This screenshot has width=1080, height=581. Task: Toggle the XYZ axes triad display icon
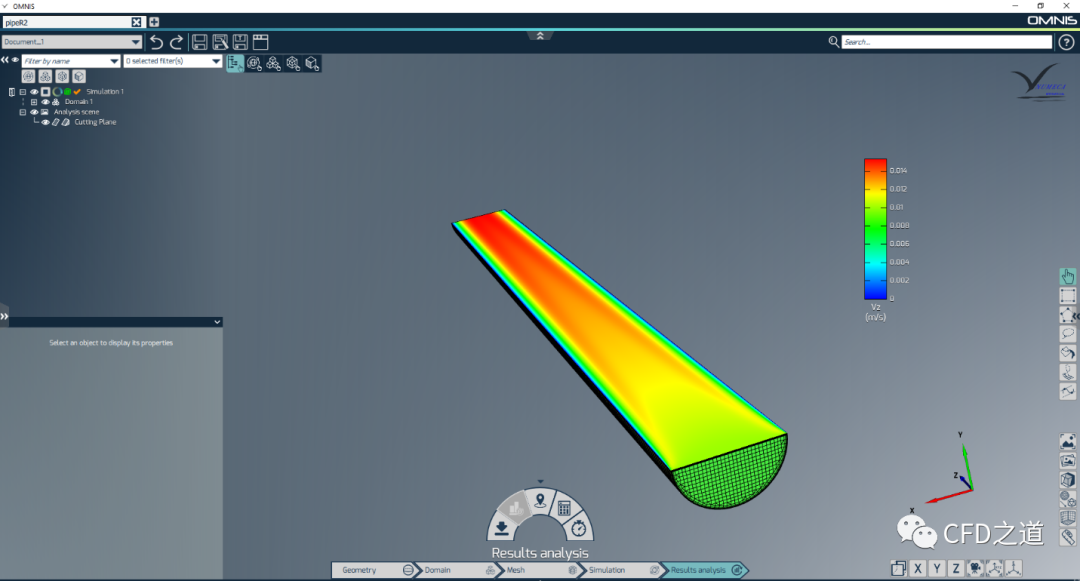994,568
